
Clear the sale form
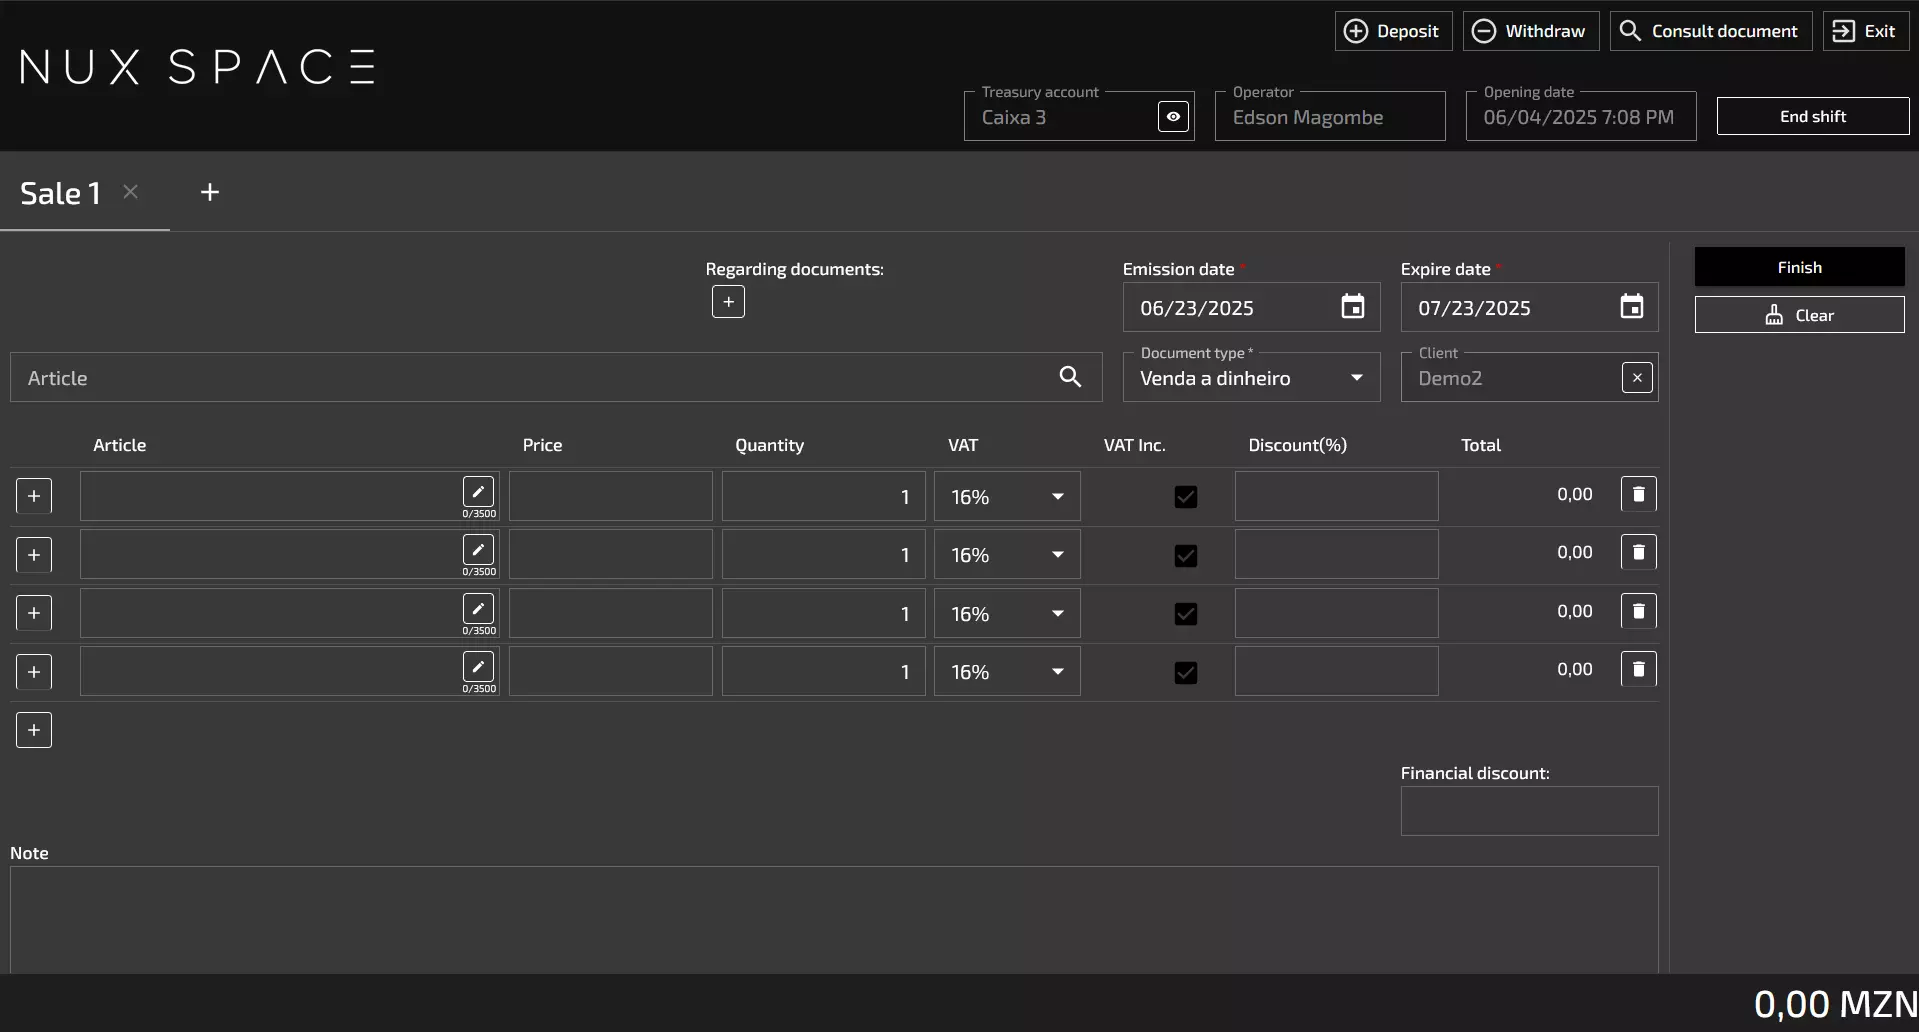pyautogui.click(x=1799, y=315)
